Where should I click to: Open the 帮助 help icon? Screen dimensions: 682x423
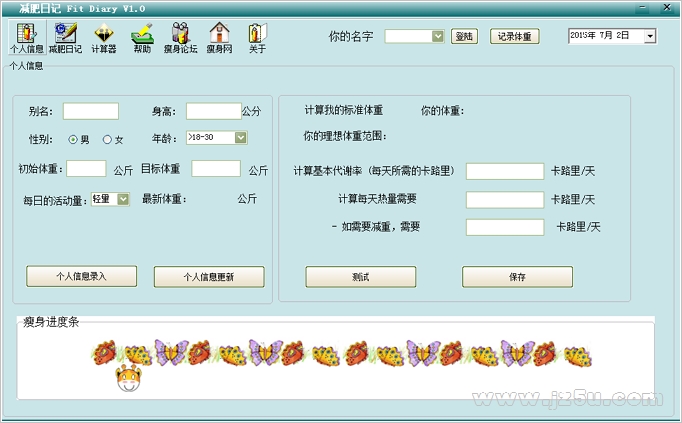[x=142, y=38]
